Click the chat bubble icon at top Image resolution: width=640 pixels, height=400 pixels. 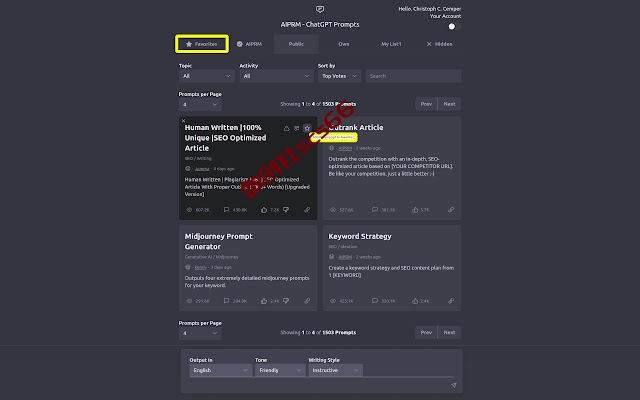pyautogui.click(x=320, y=9)
